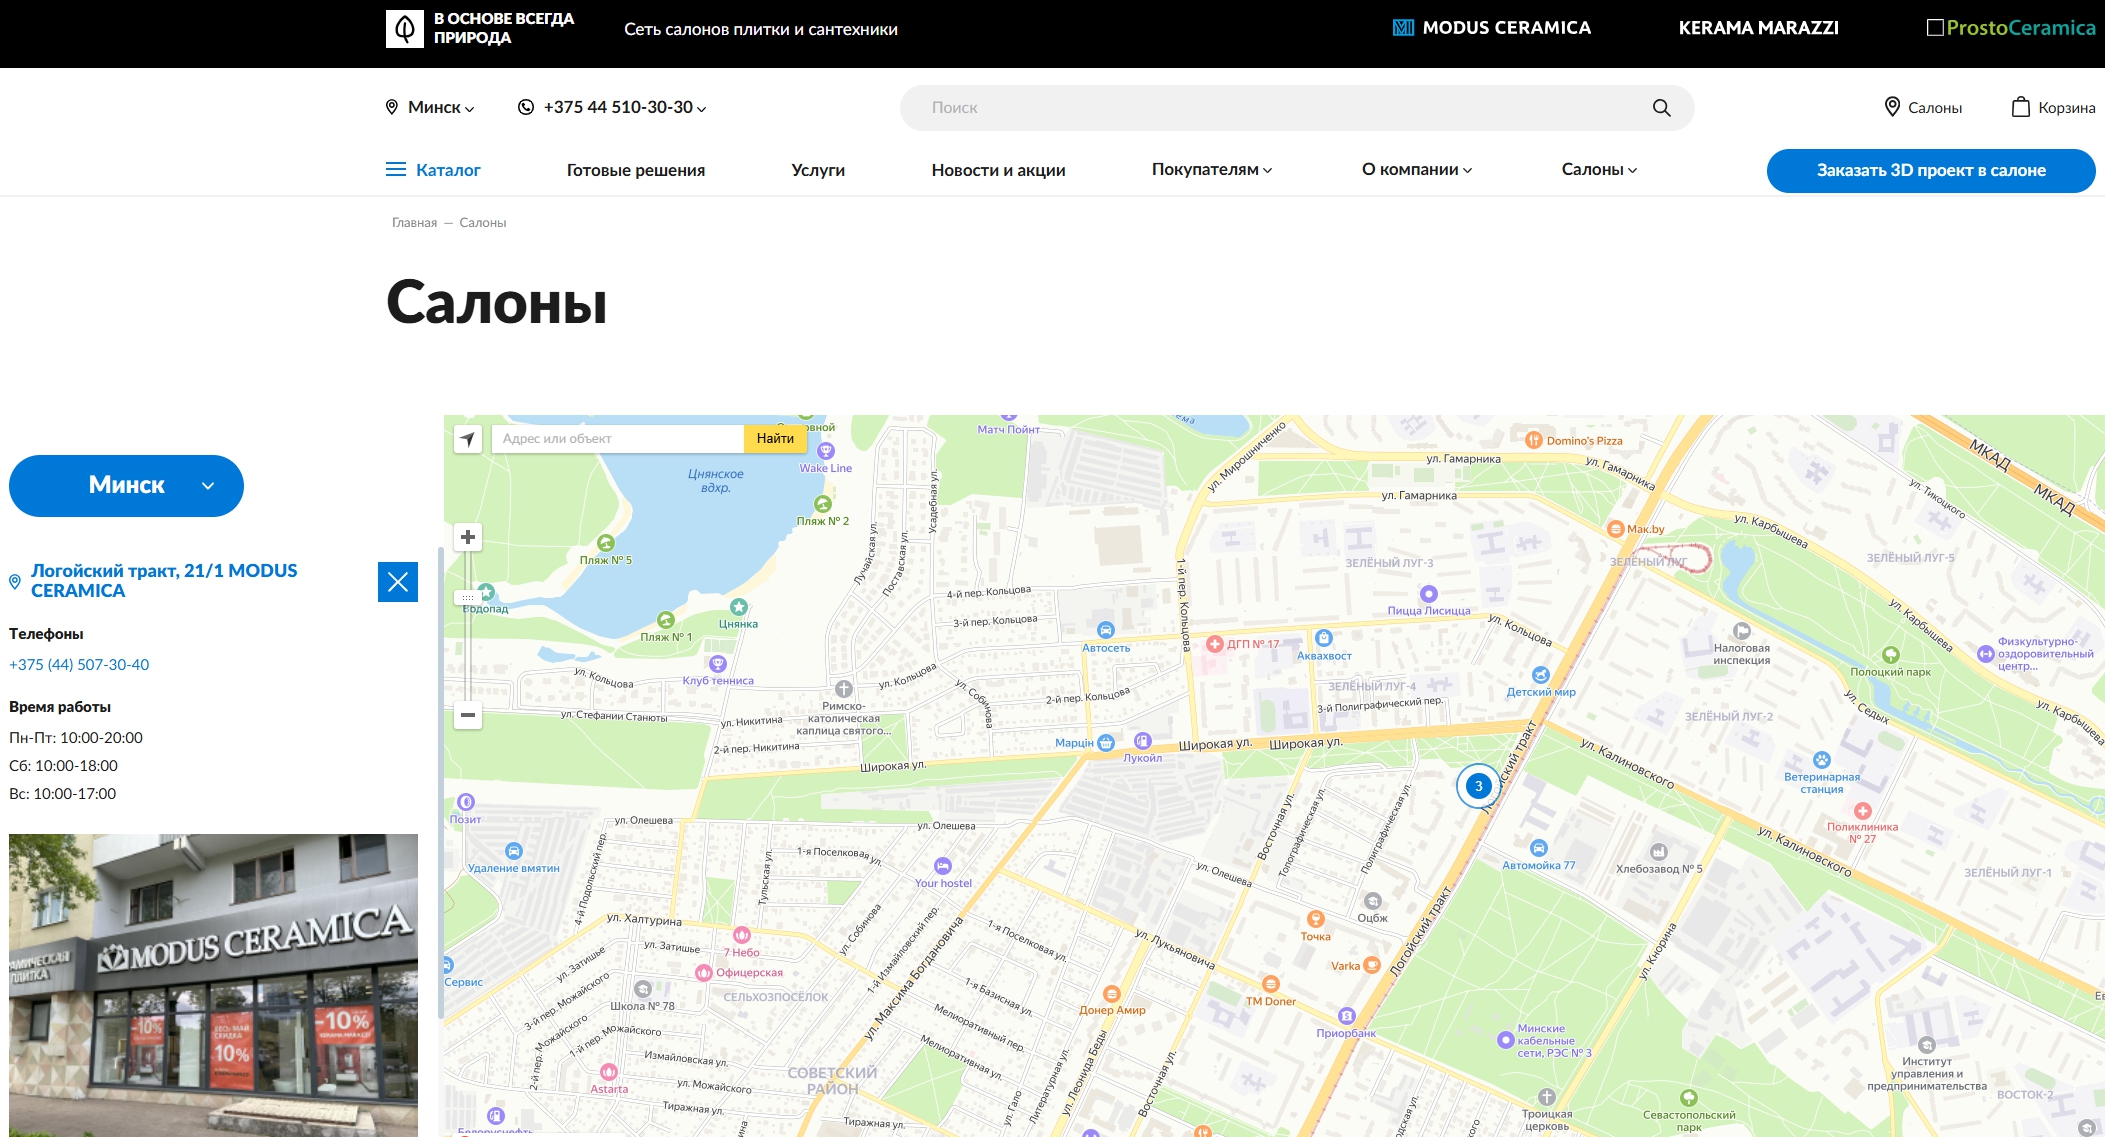Open the KERAMA MARAZZI brand link
Screen dimensions: 2105x1137
(x=1758, y=28)
